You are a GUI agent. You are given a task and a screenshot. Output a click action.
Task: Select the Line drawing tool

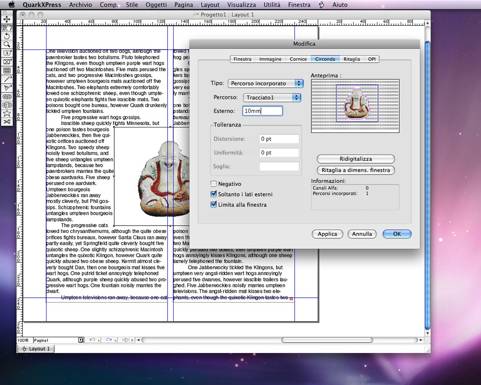click(x=7, y=79)
